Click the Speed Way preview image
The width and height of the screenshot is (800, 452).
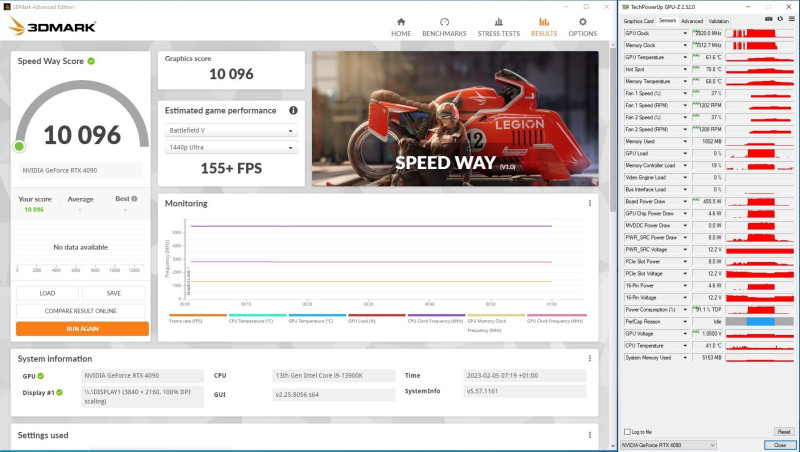pyautogui.click(x=455, y=118)
